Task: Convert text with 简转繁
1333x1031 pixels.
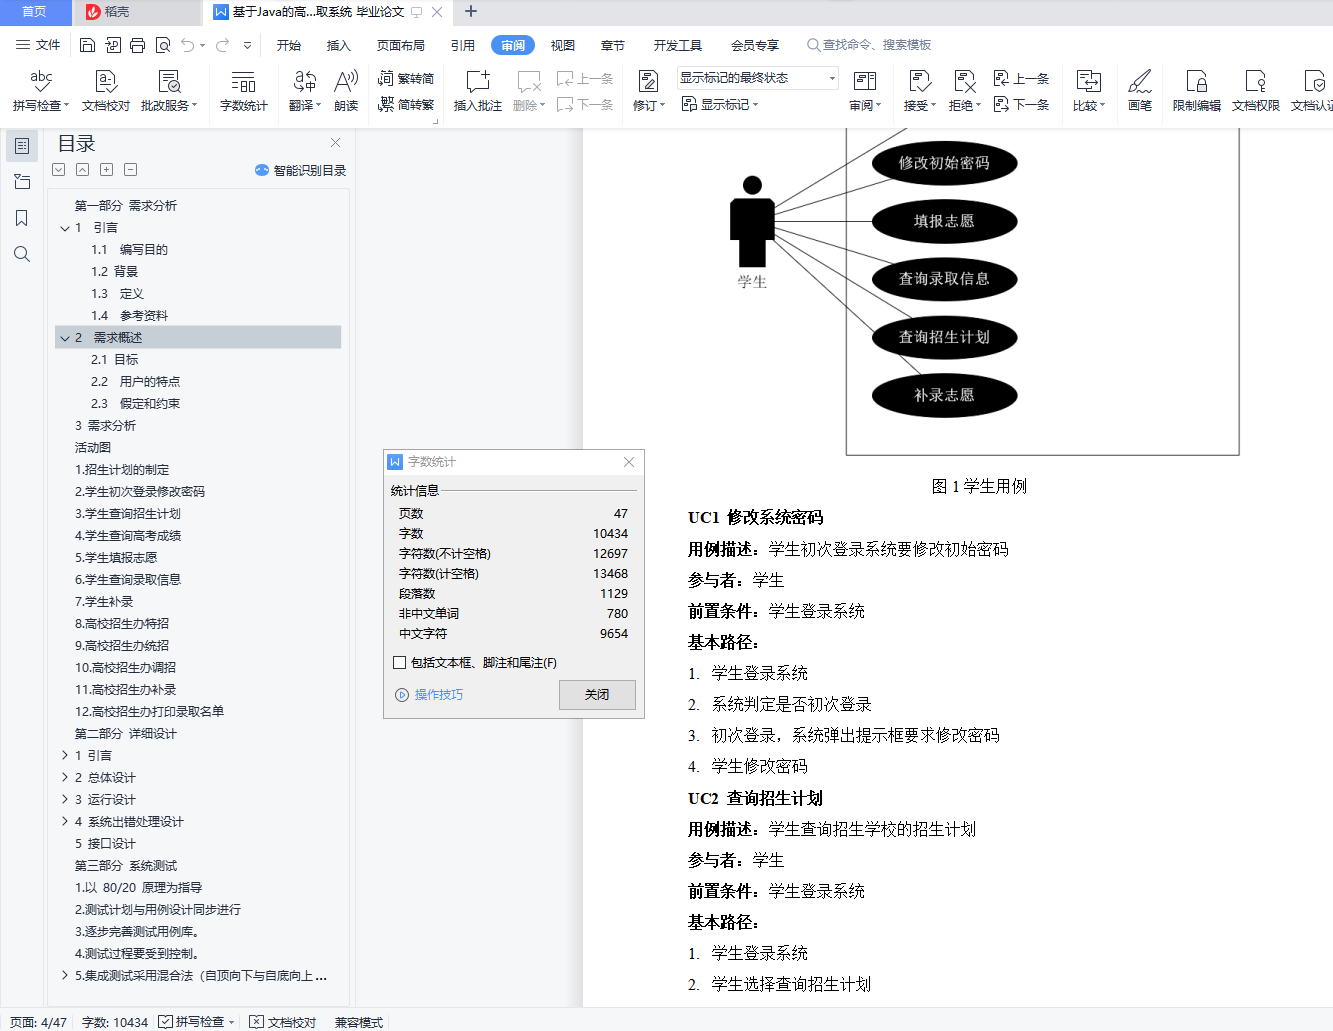Action: (x=406, y=104)
